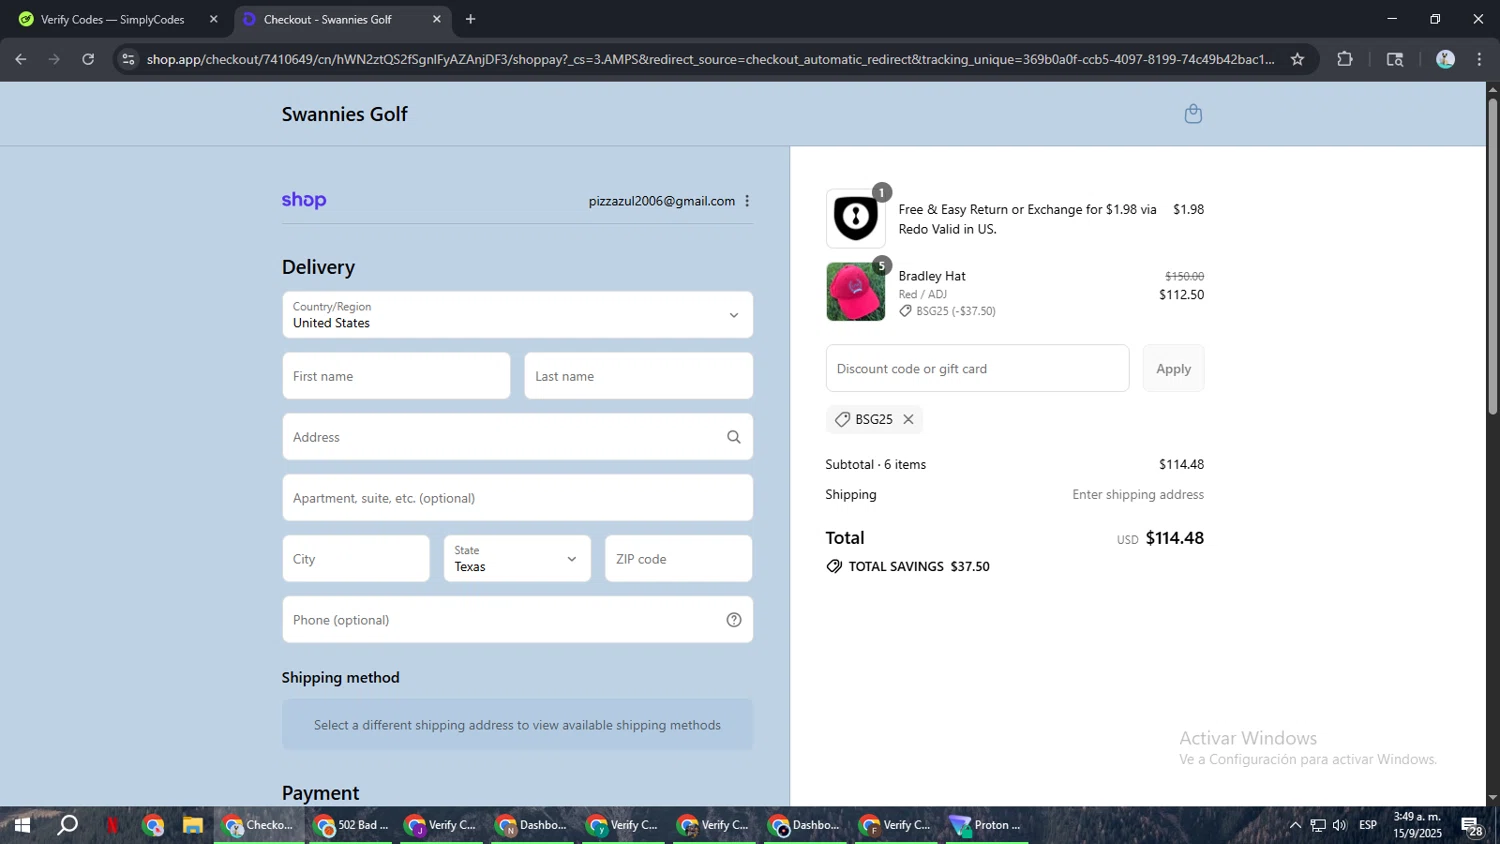Screen dimensions: 1500x844
Task: Reload the checkout page
Action: tap(88, 59)
